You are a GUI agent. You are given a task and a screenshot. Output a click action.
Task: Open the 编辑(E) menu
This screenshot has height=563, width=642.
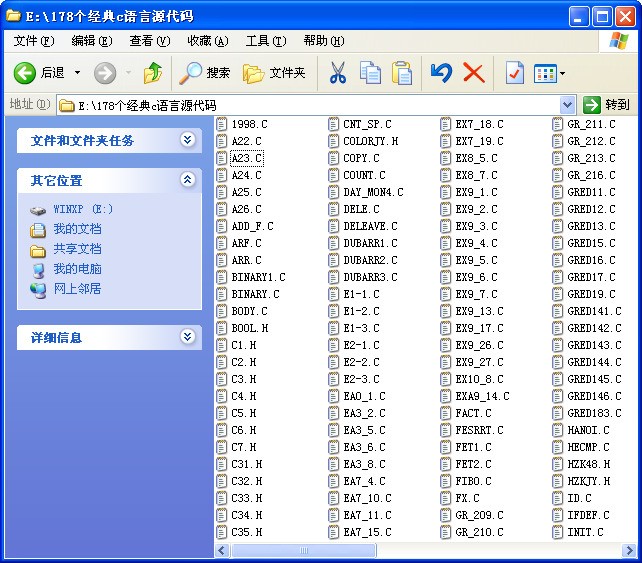[92, 41]
